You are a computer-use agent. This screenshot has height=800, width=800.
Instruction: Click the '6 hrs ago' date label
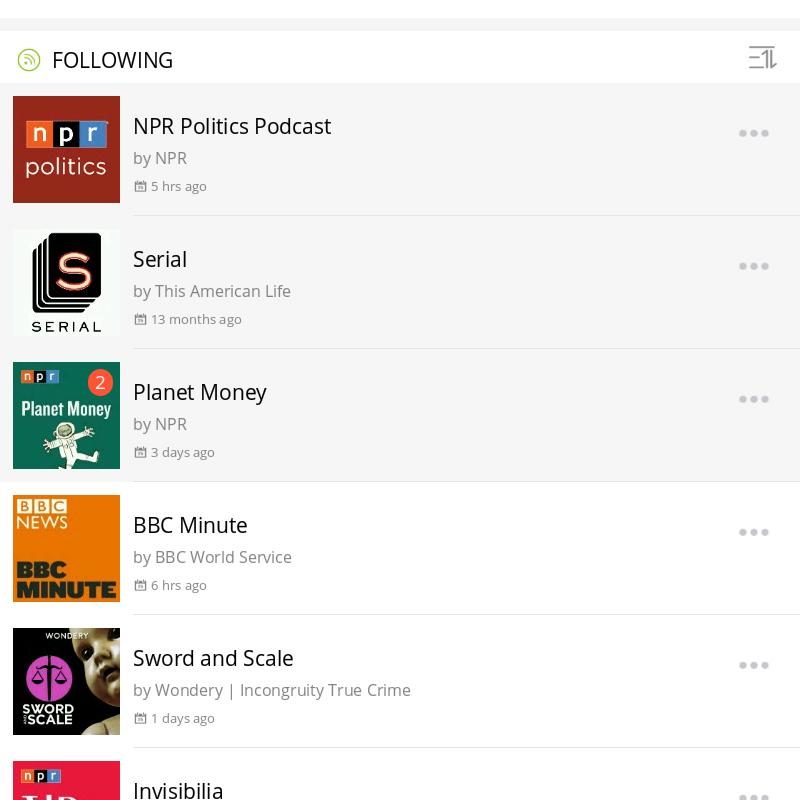coord(179,585)
